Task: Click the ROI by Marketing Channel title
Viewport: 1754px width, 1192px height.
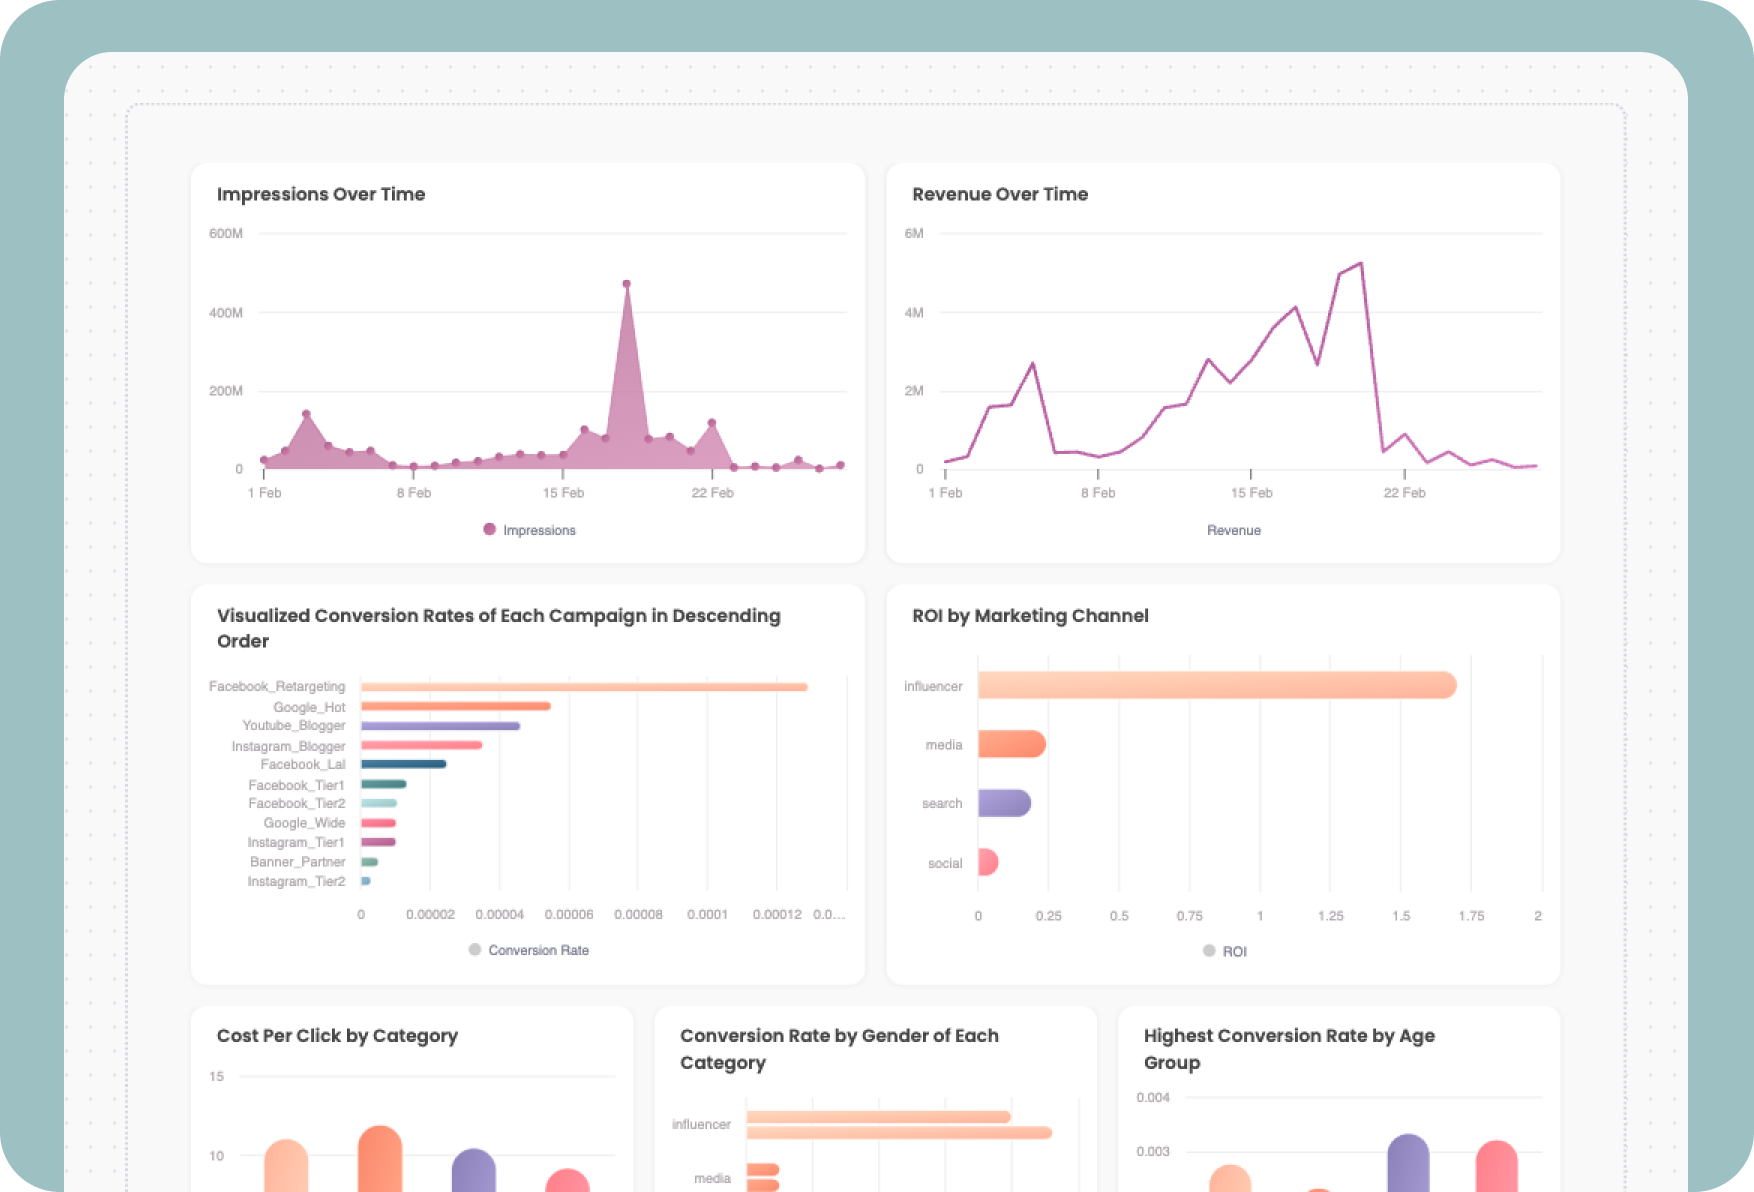Action: 1030,616
